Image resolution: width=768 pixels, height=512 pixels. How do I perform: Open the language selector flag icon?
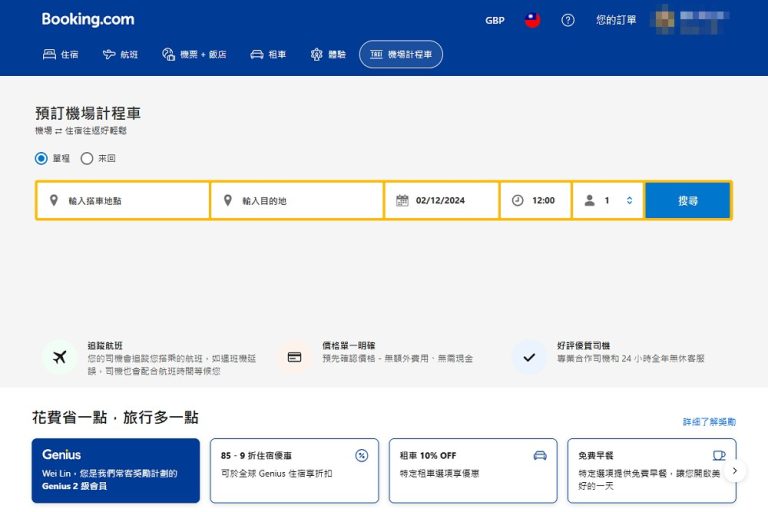(x=532, y=20)
